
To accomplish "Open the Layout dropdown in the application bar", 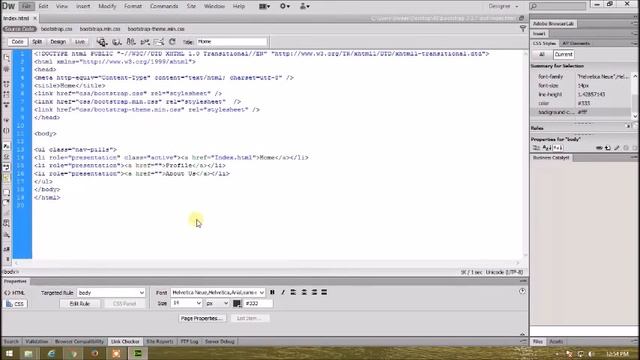I will (264, 6).
